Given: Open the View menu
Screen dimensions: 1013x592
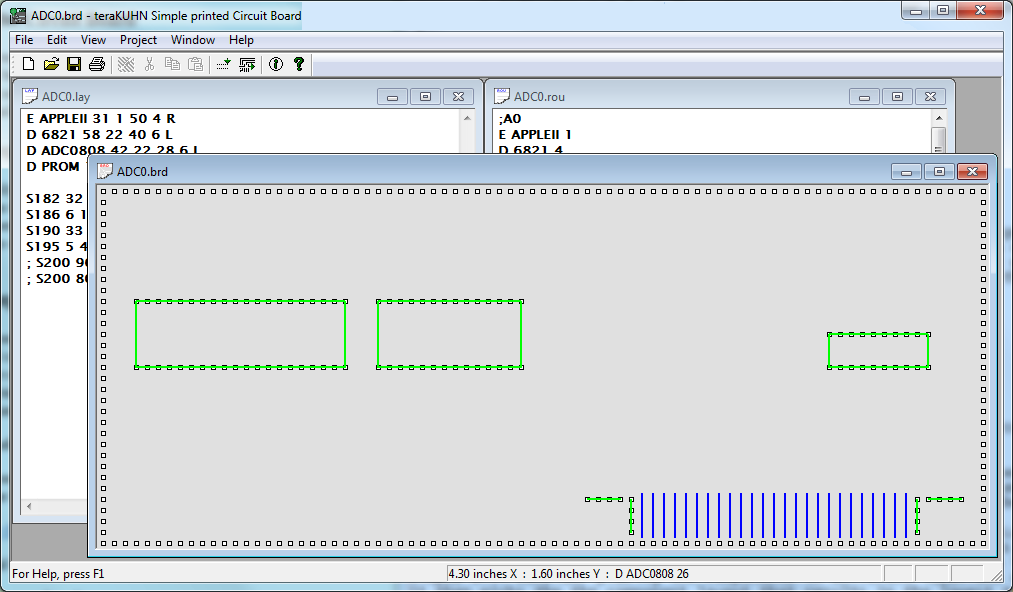Looking at the screenshot, I should point(93,40).
